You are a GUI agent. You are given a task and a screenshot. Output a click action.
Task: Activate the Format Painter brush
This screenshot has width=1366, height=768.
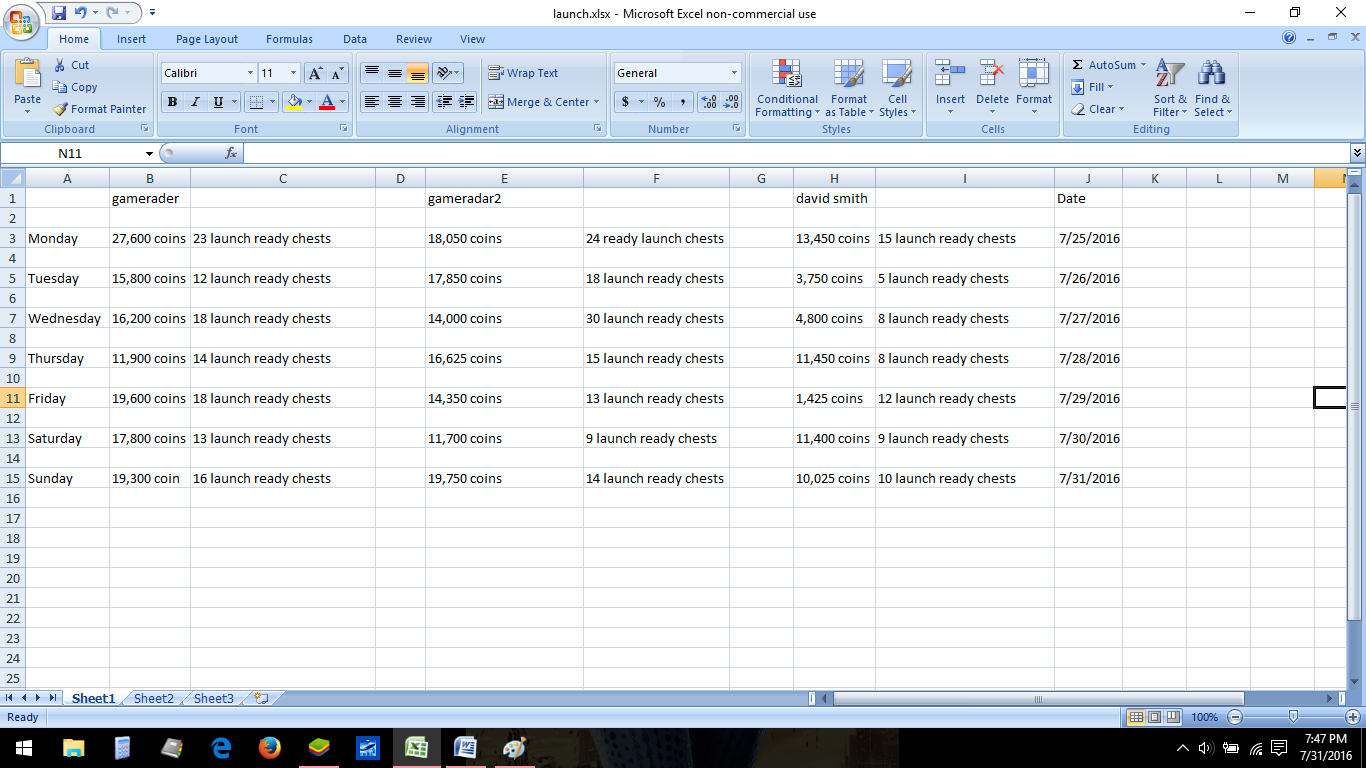click(100, 109)
